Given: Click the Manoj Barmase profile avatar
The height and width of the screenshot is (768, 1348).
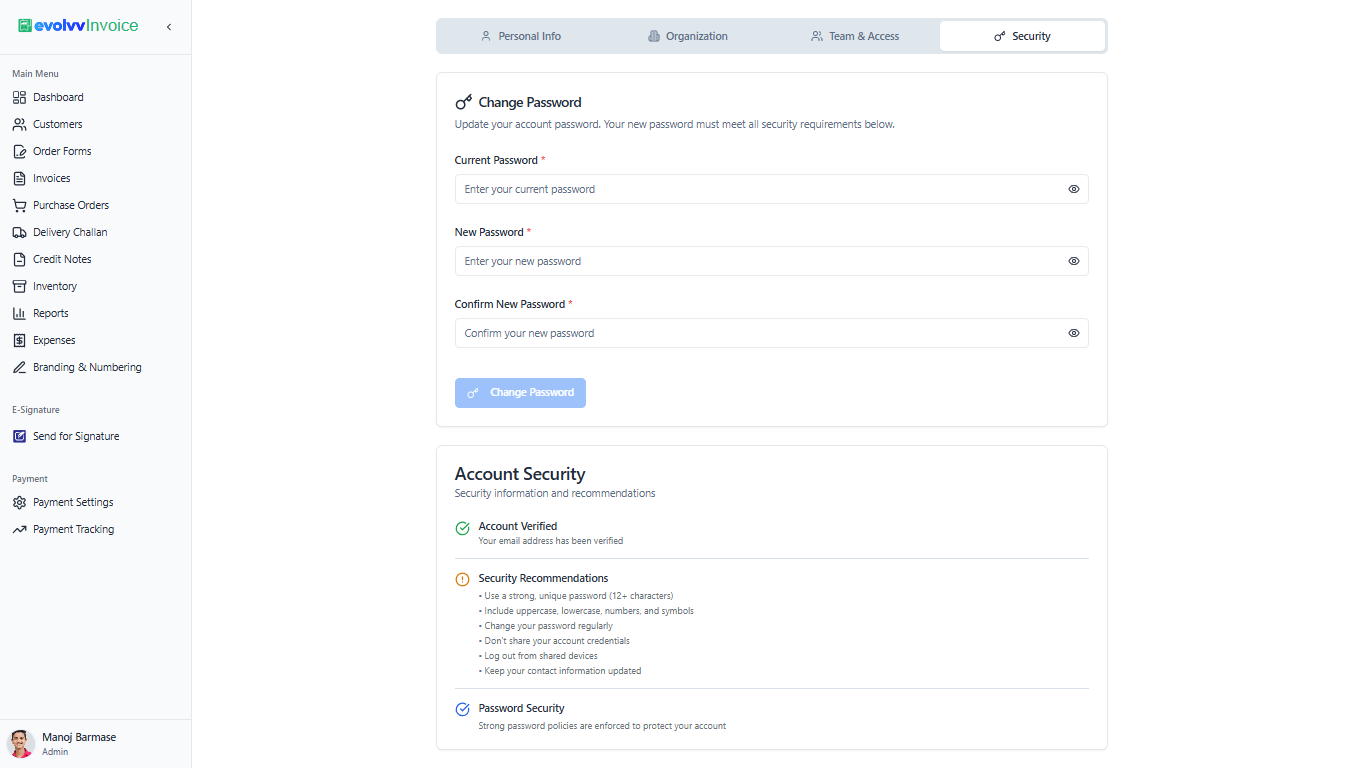Looking at the screenshot, I should (21, 743).
